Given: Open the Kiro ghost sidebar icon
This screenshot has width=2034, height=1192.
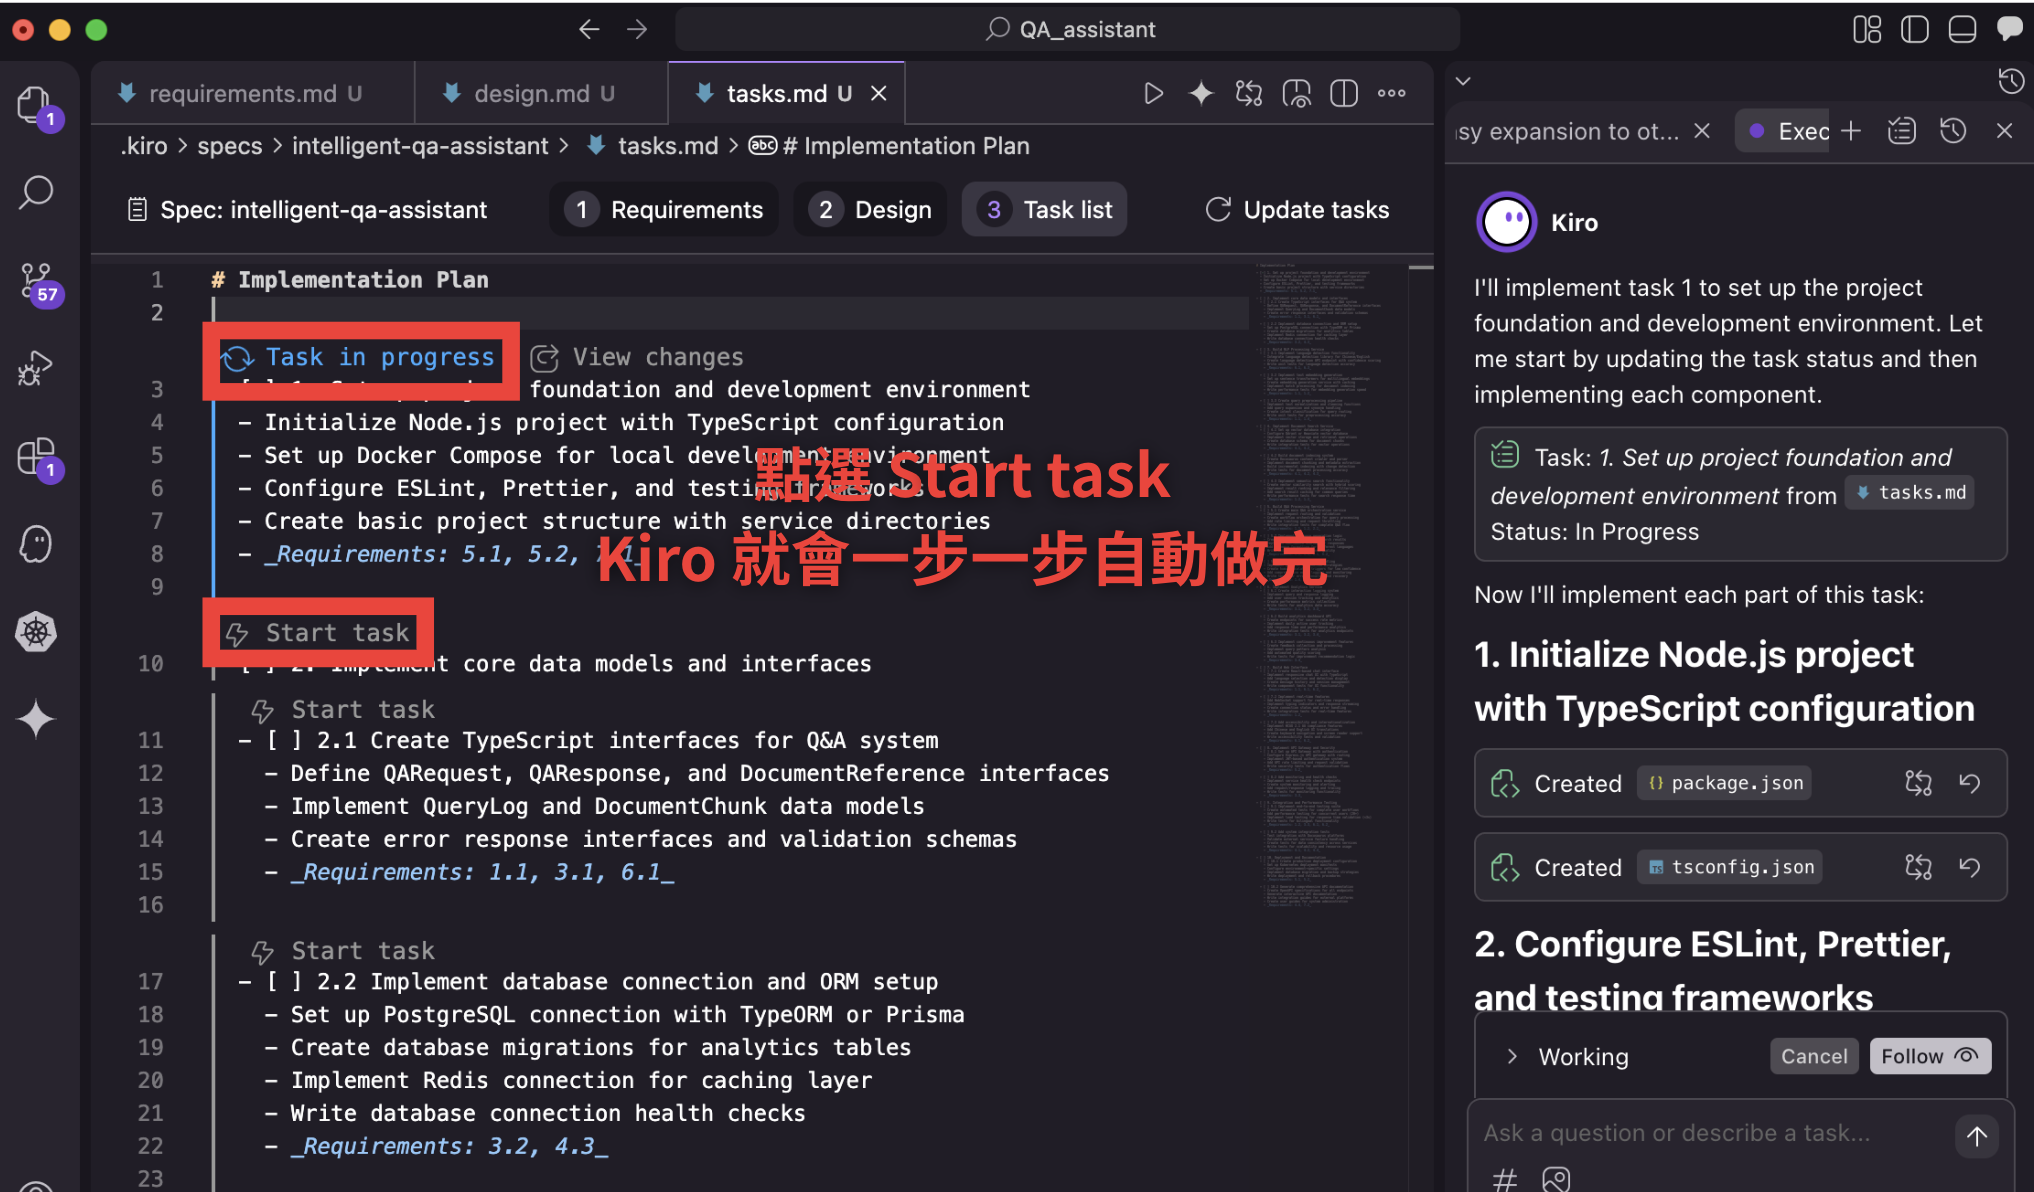Looking at the screenshot, I should tap(36, 544).
